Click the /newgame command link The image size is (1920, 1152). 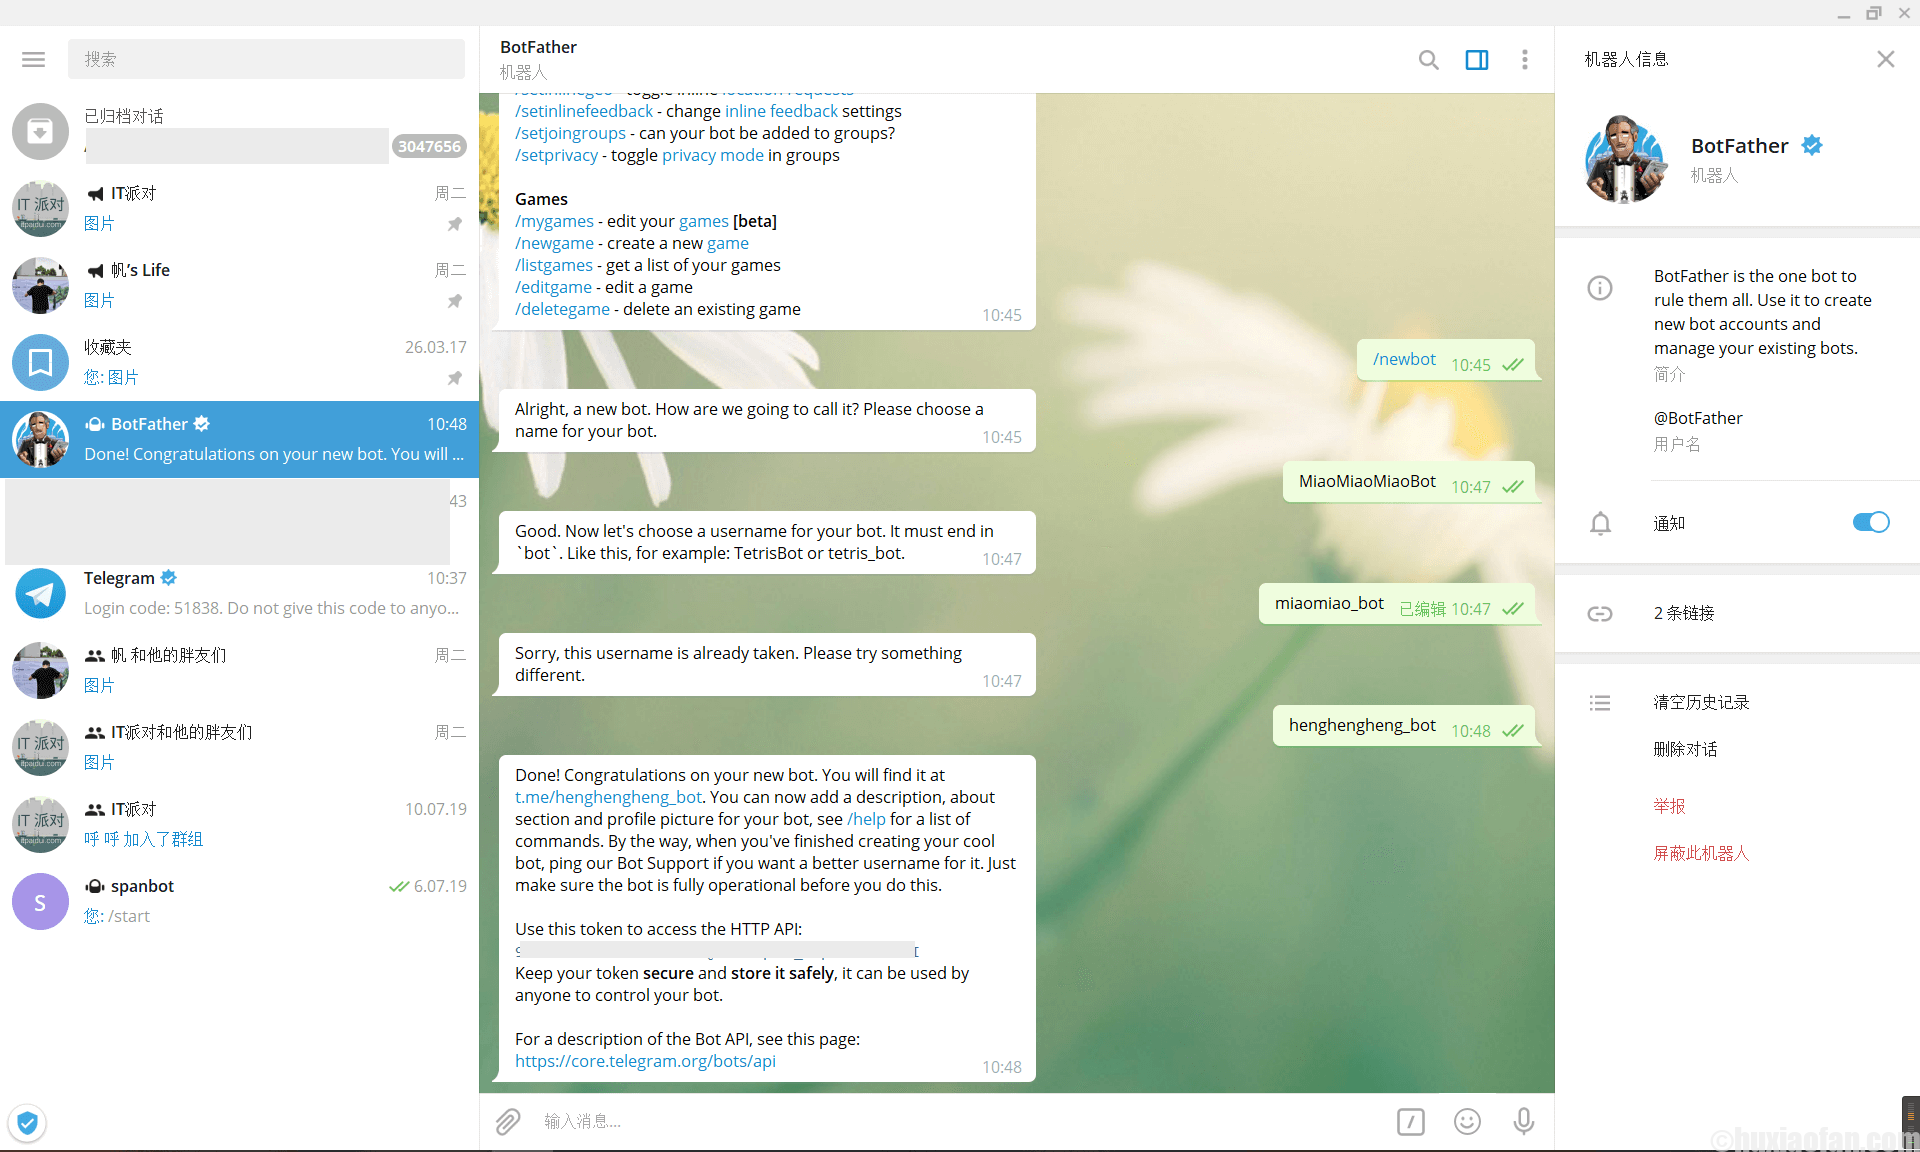pos(554,243)
